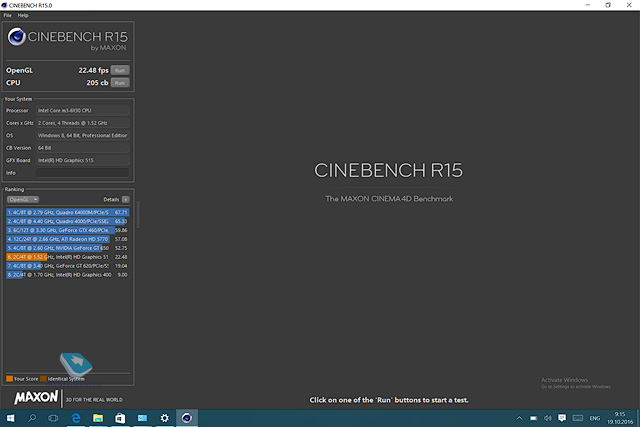Select ranking row 2 Quadro 4000
The width and height of the screenshot is (640, 427).
(x=67, y=221)
